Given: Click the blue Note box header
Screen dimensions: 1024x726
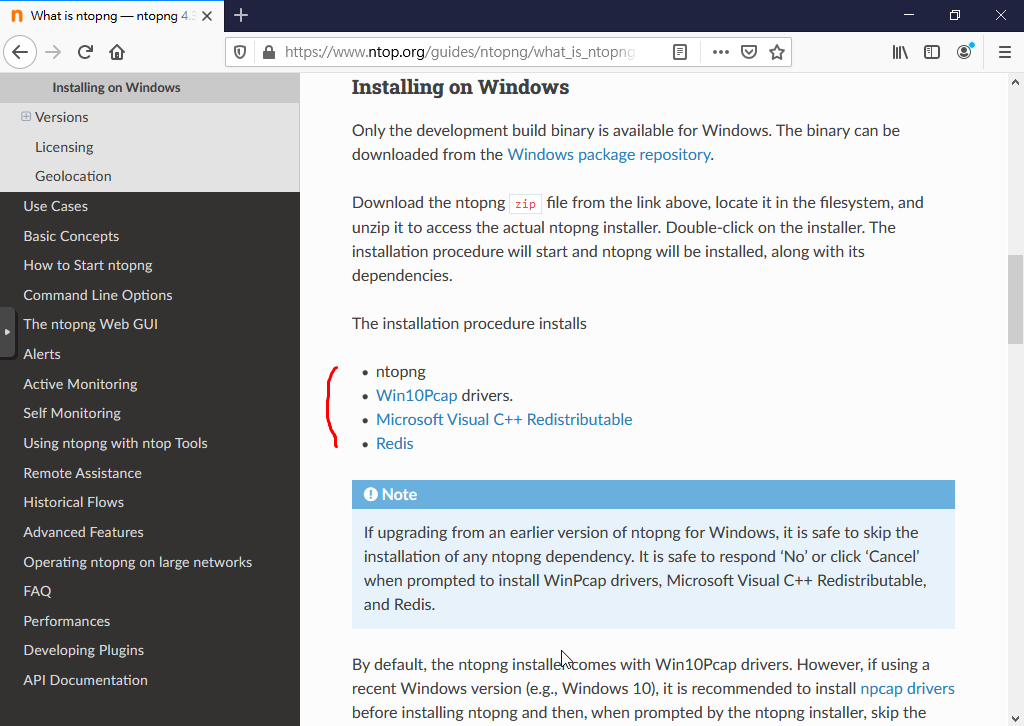Looking at the screenshot, I should 653,495.
